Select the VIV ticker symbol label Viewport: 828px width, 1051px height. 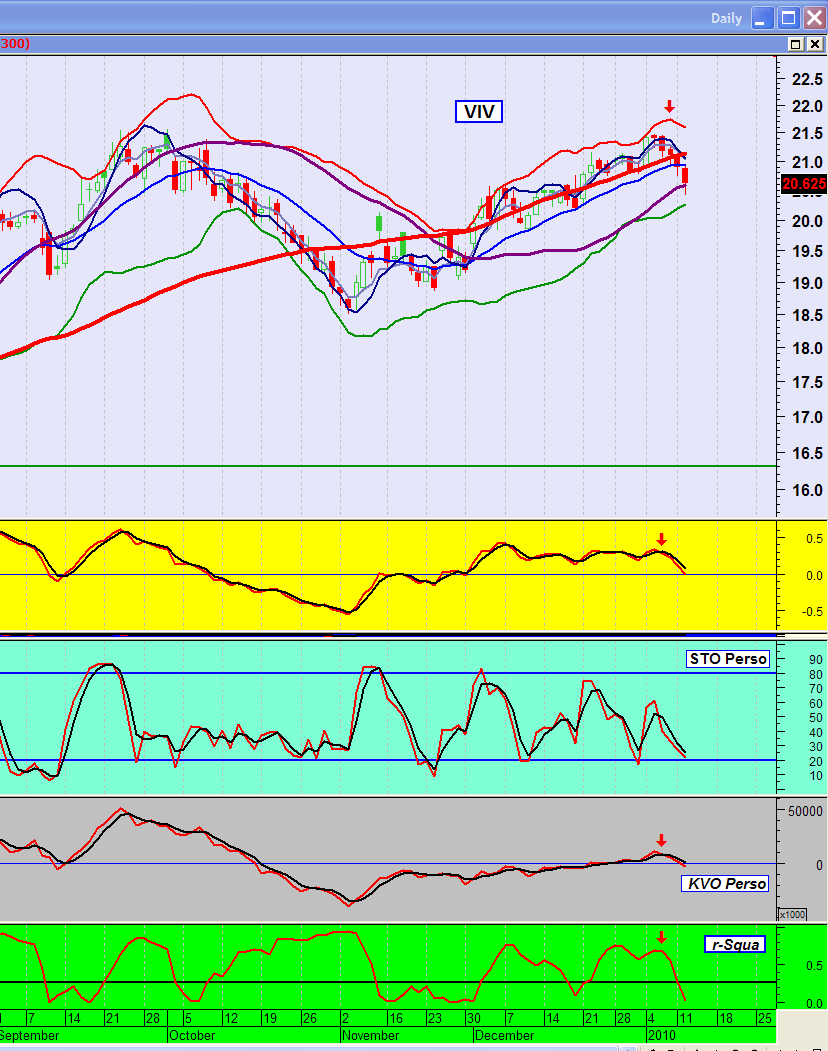point(479,111)
